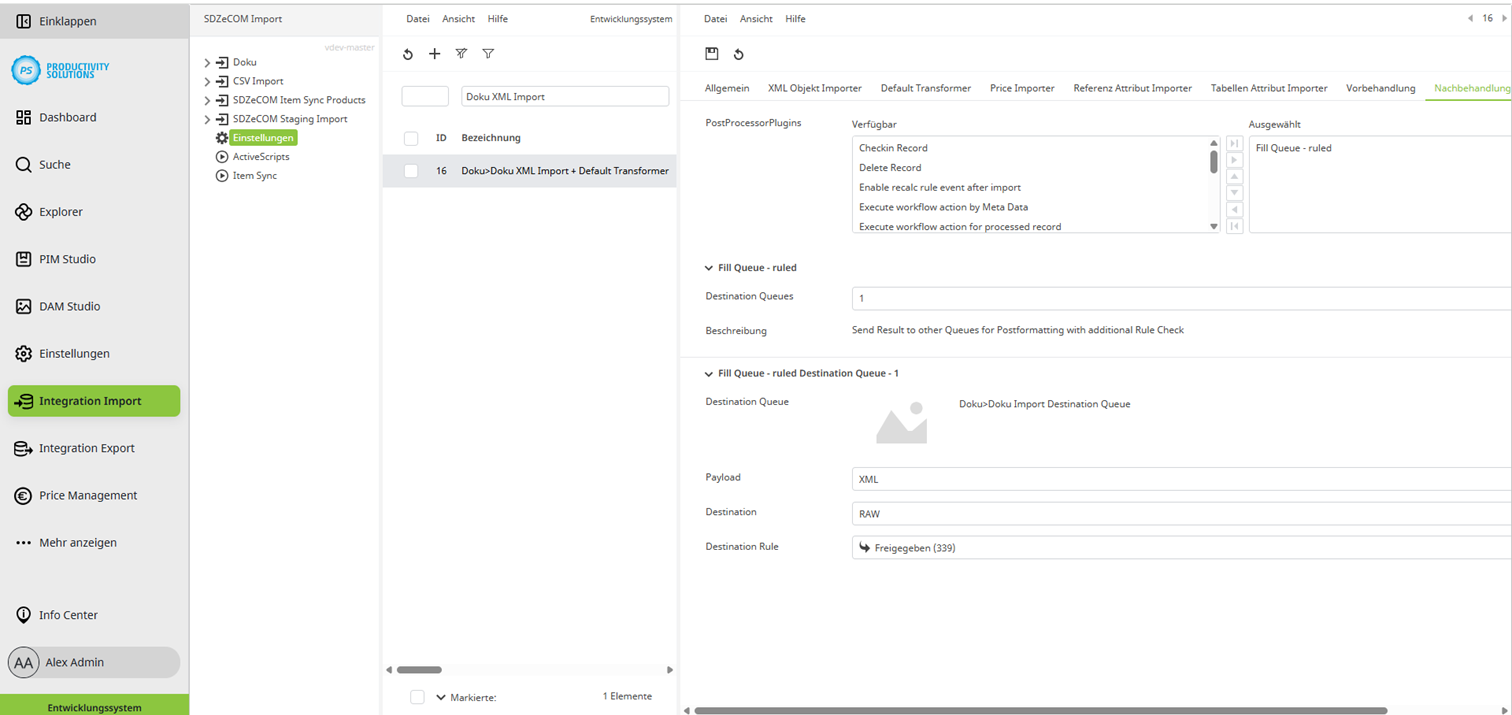Check the checkbox for row ID 16
1512x715 pixels.
pyautogui.click(x=411, y=171)
